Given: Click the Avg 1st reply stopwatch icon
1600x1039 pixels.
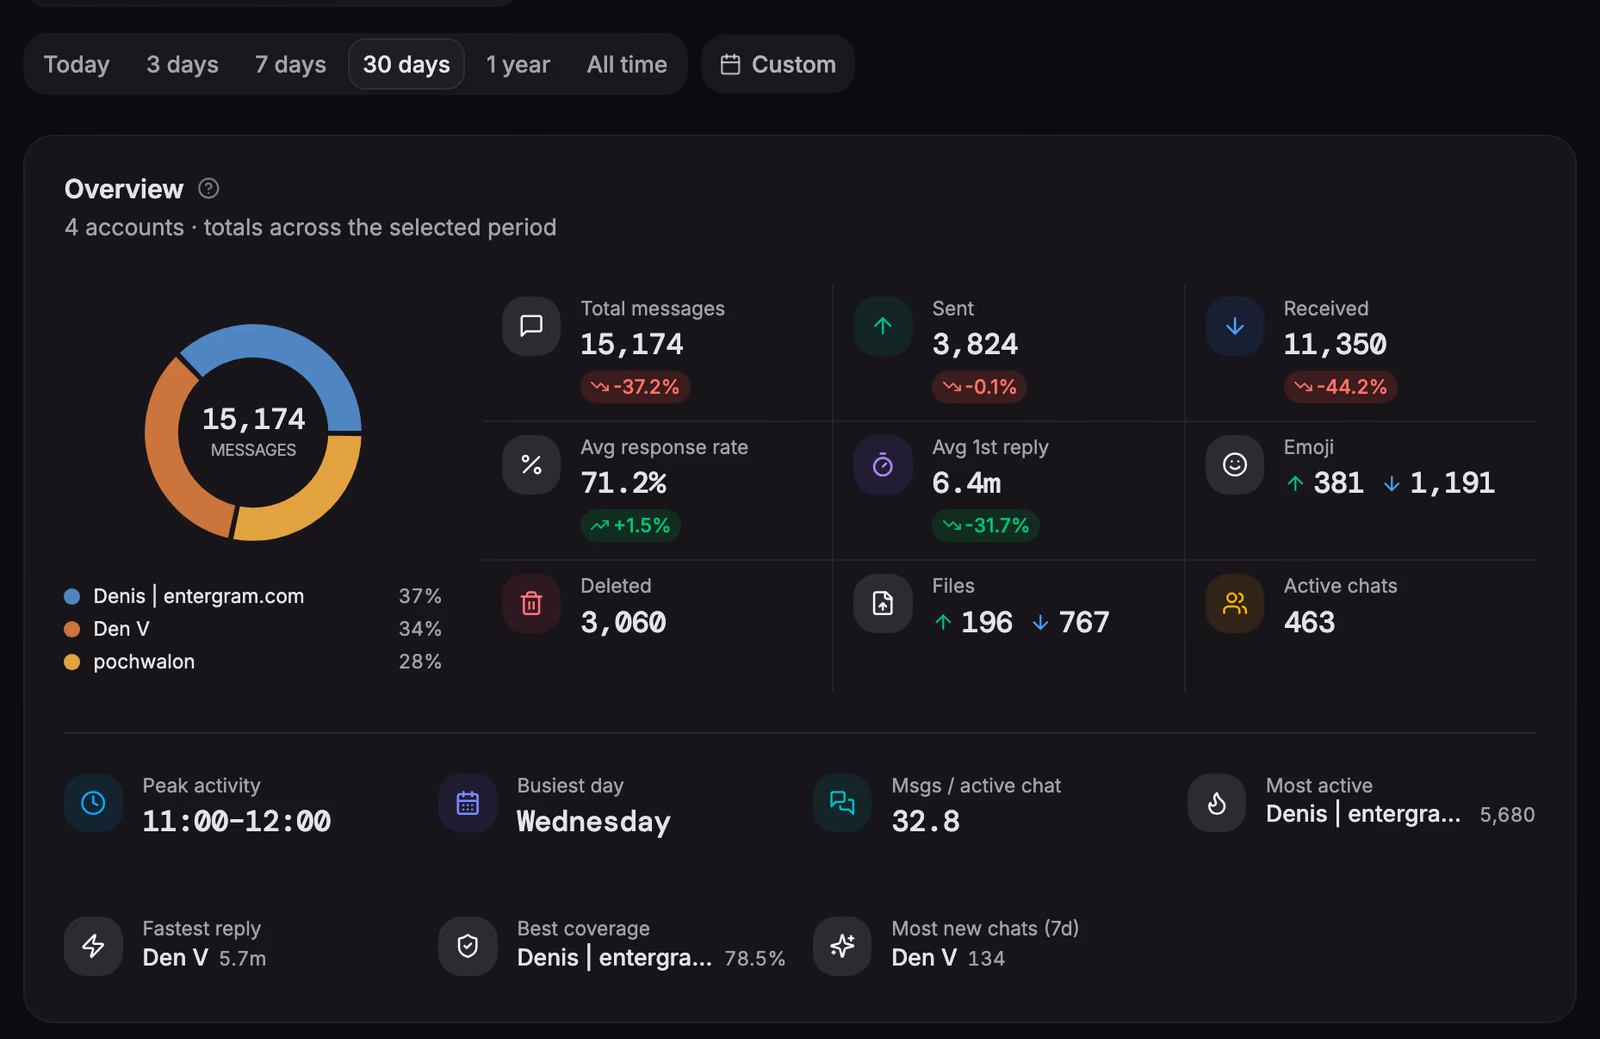Looking at the screenshot, I should (883, 465).
